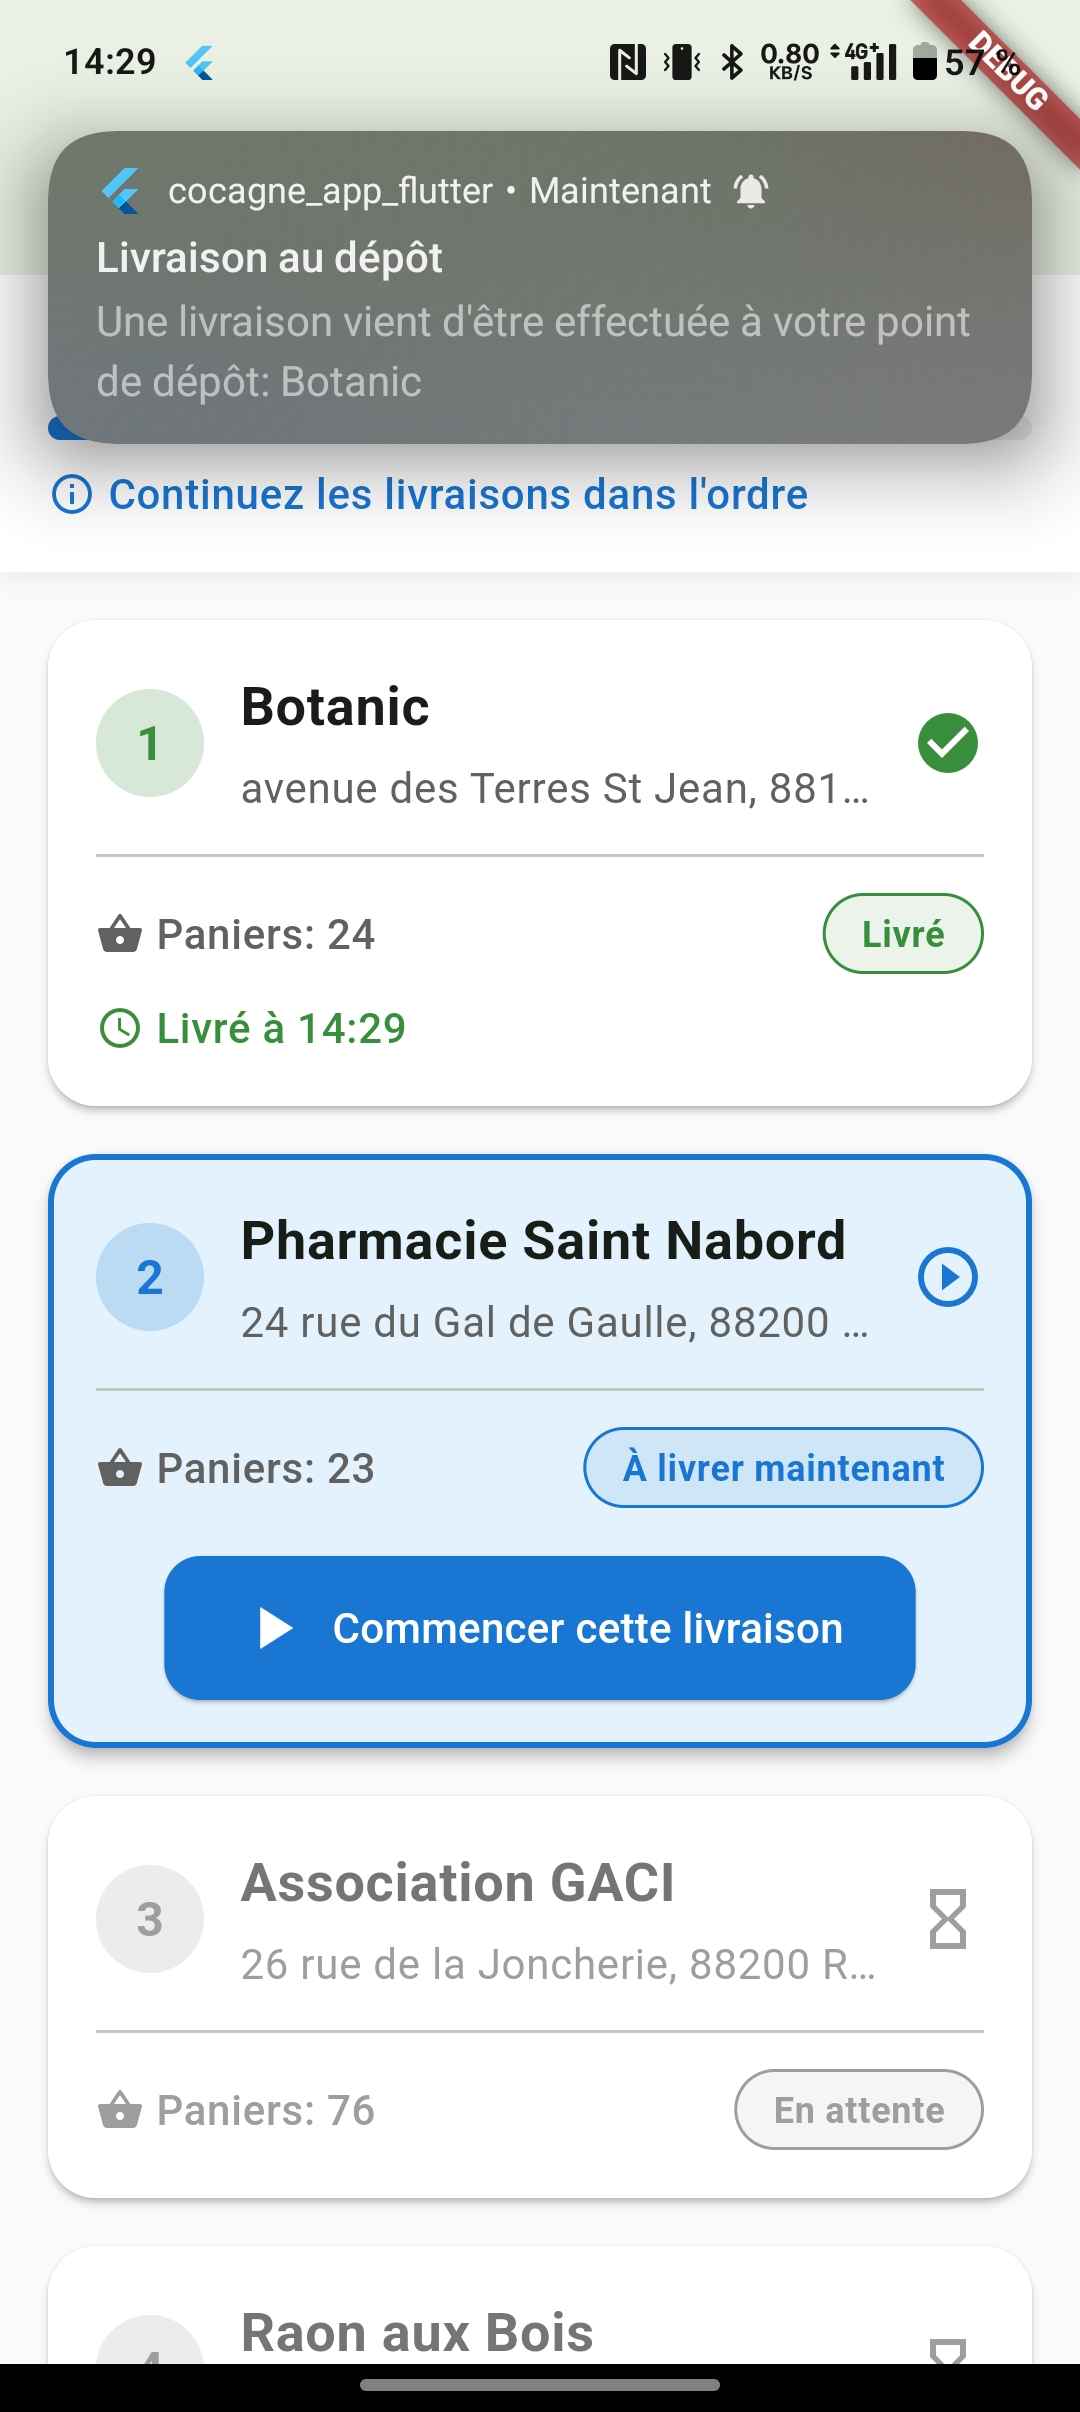This screenshot has width=1080, height=2412.
Task: Tap the En attente status chip
Action: tap(858, 2110)
